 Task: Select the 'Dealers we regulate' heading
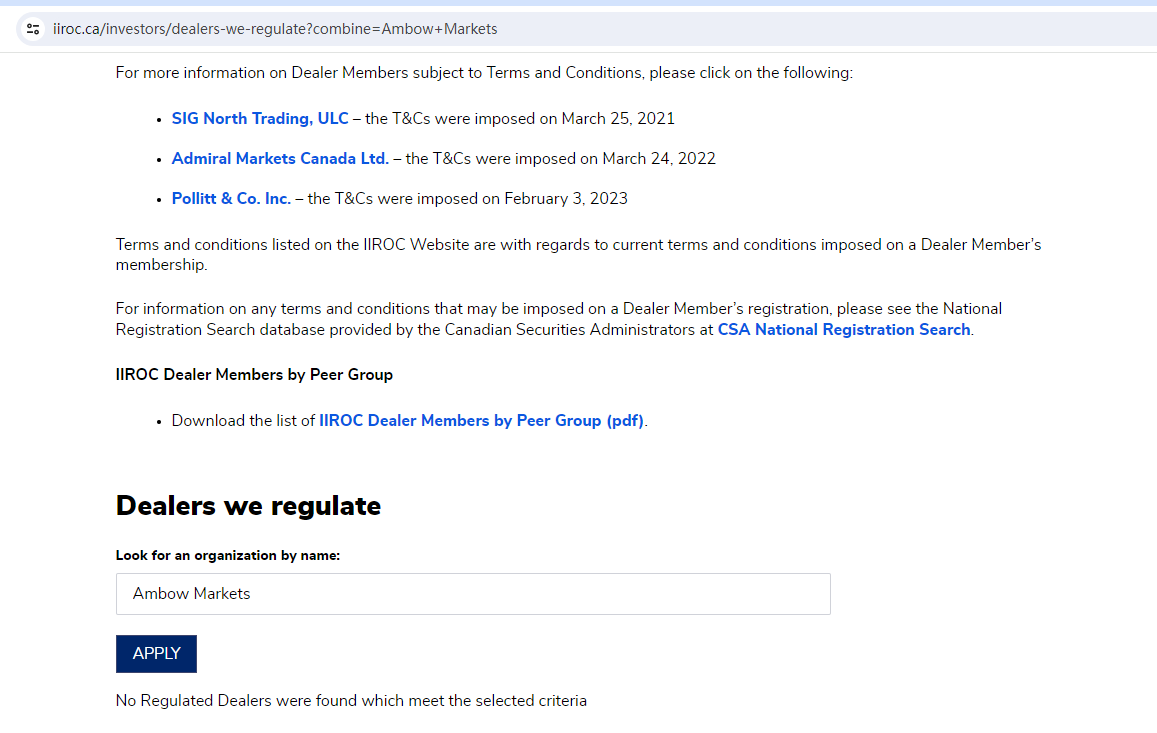point(248,506)
